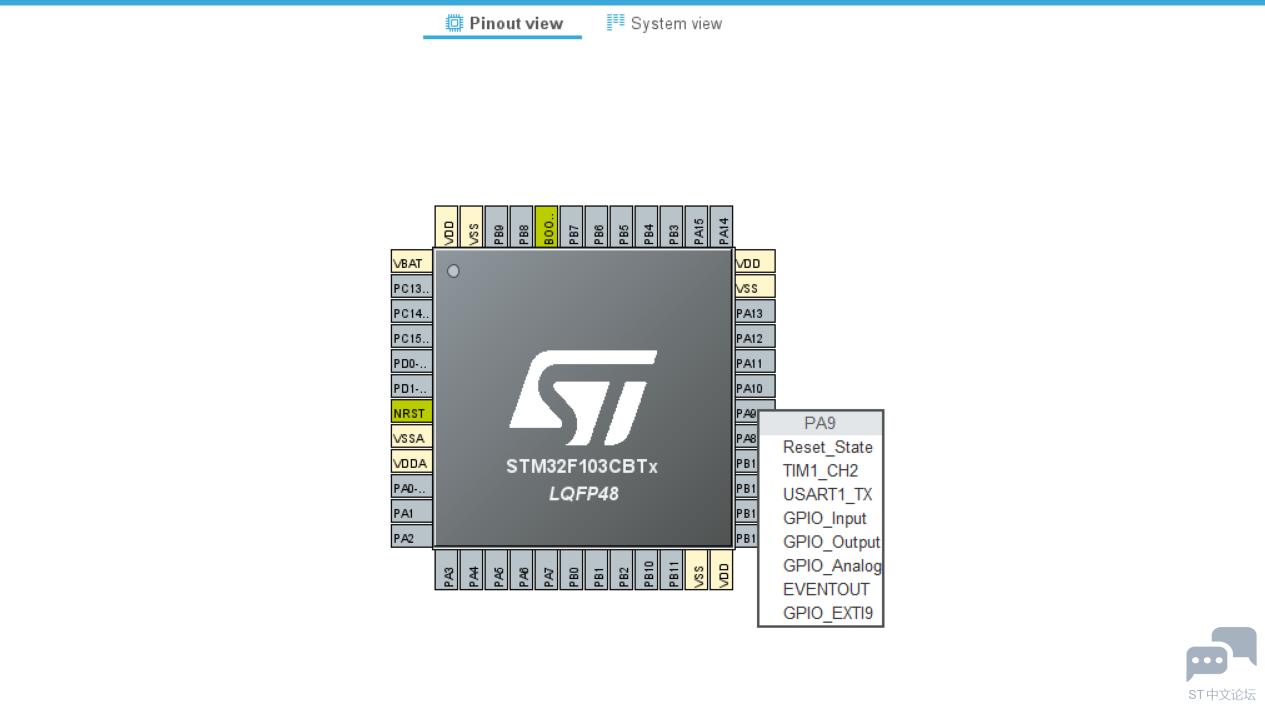Select the PB10 pin

coord(647,570)
